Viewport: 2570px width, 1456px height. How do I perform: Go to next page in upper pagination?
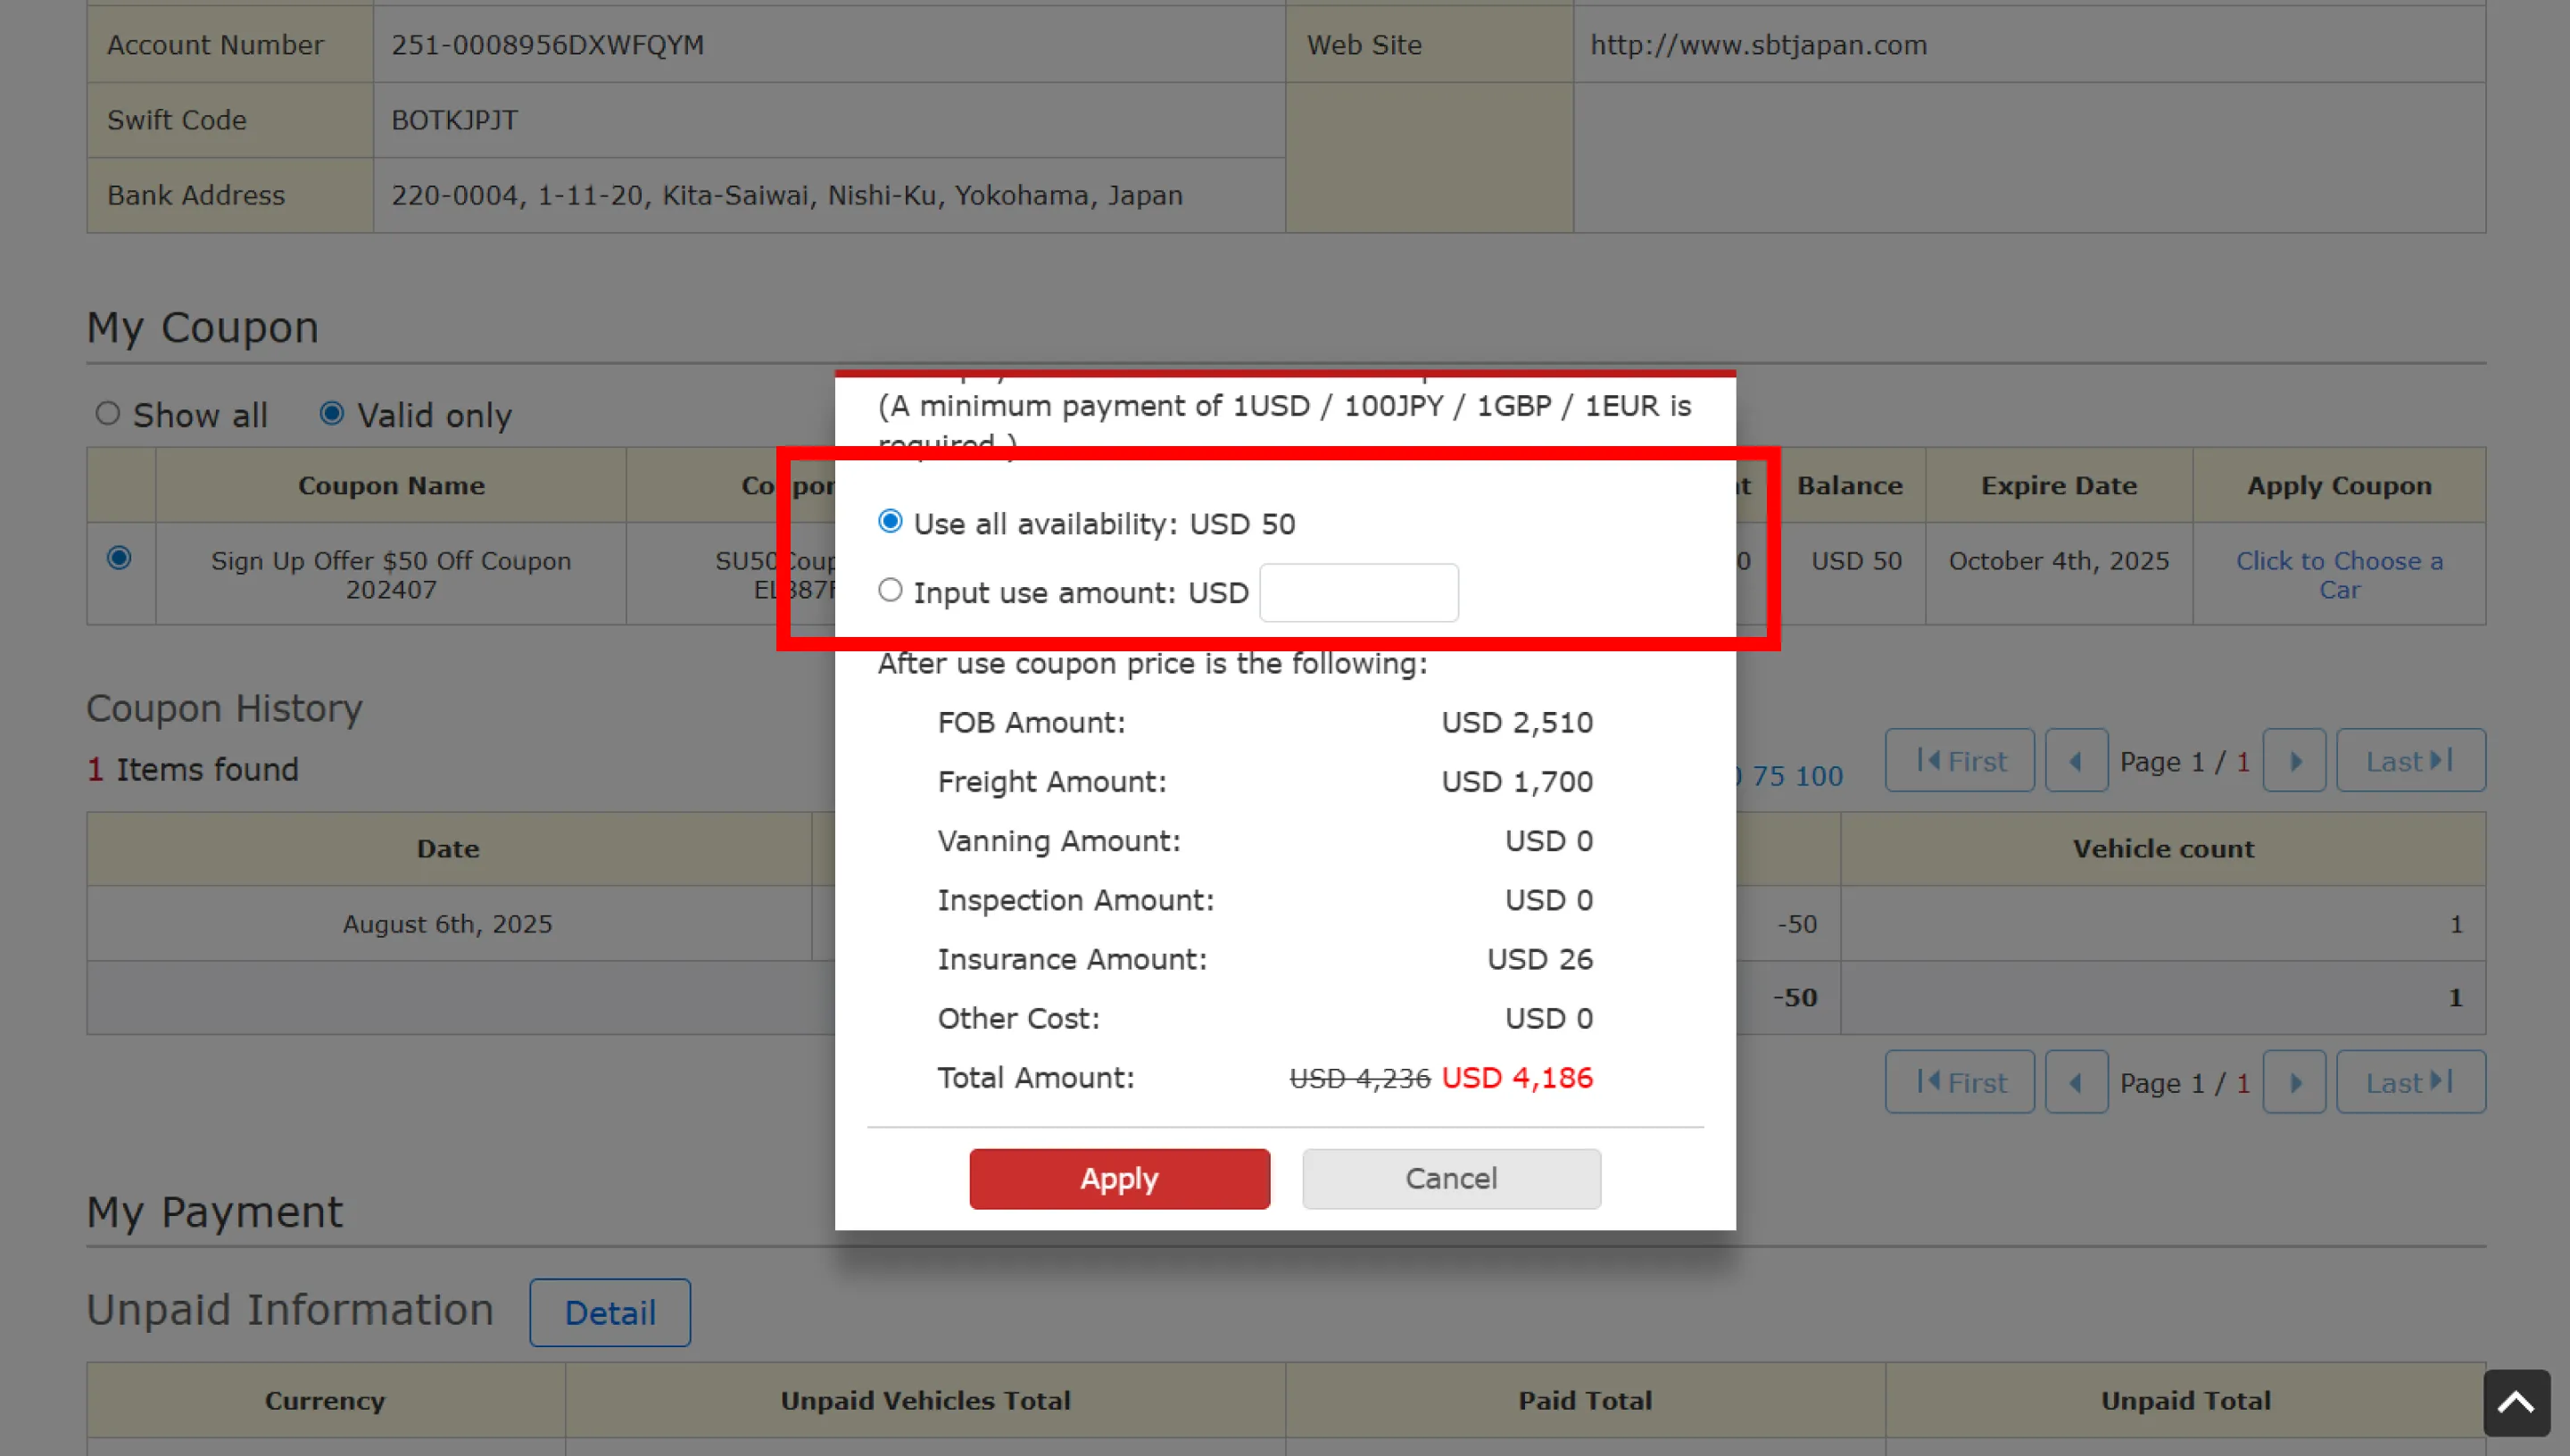[x=2294, y=761]
